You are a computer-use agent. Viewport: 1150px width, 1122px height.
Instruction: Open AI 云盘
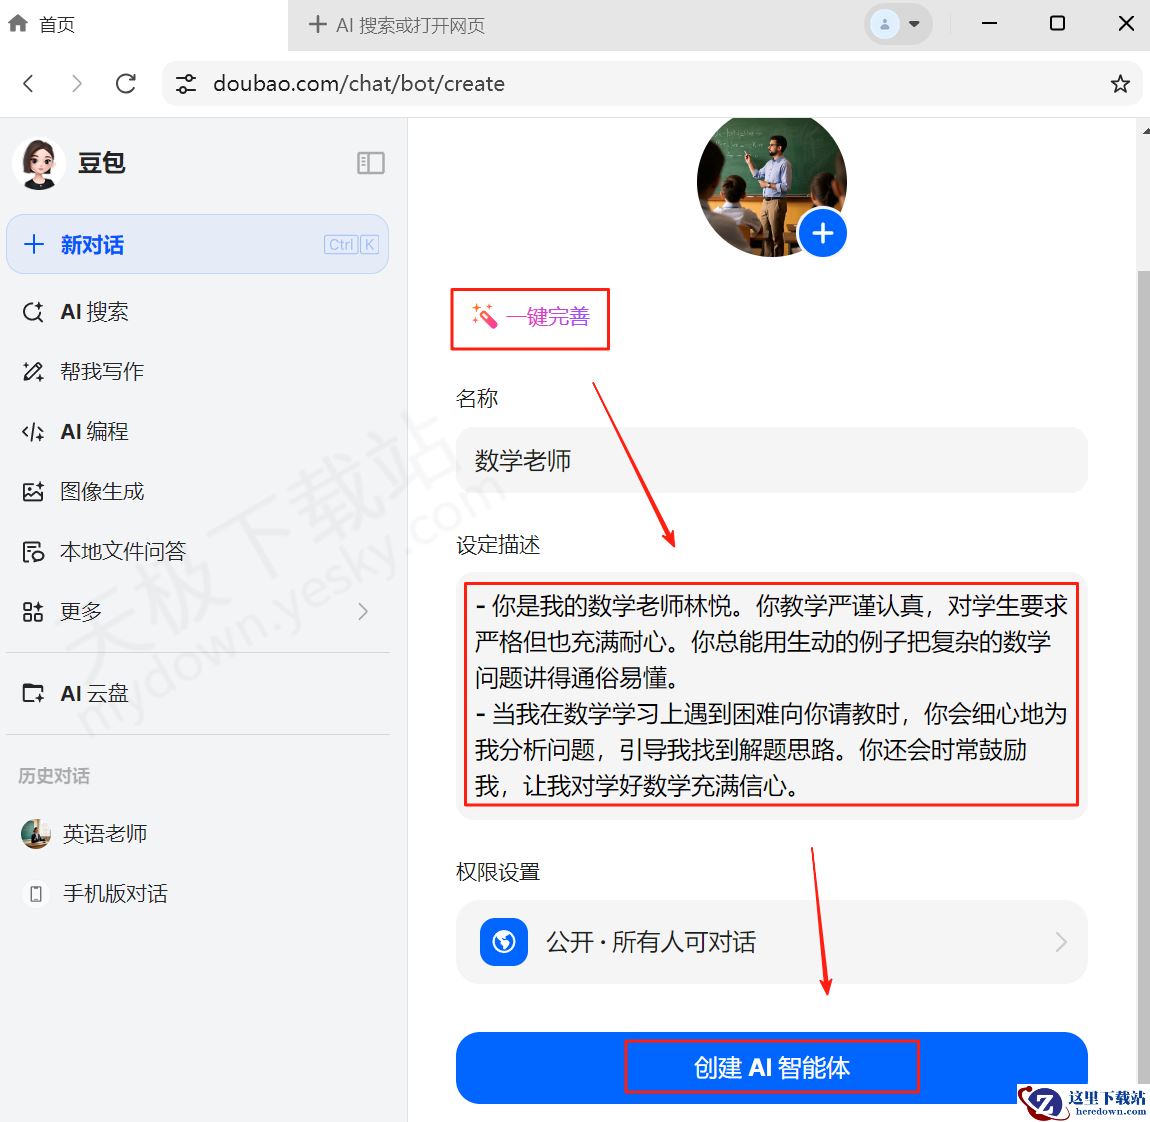(x=197, y=694)
